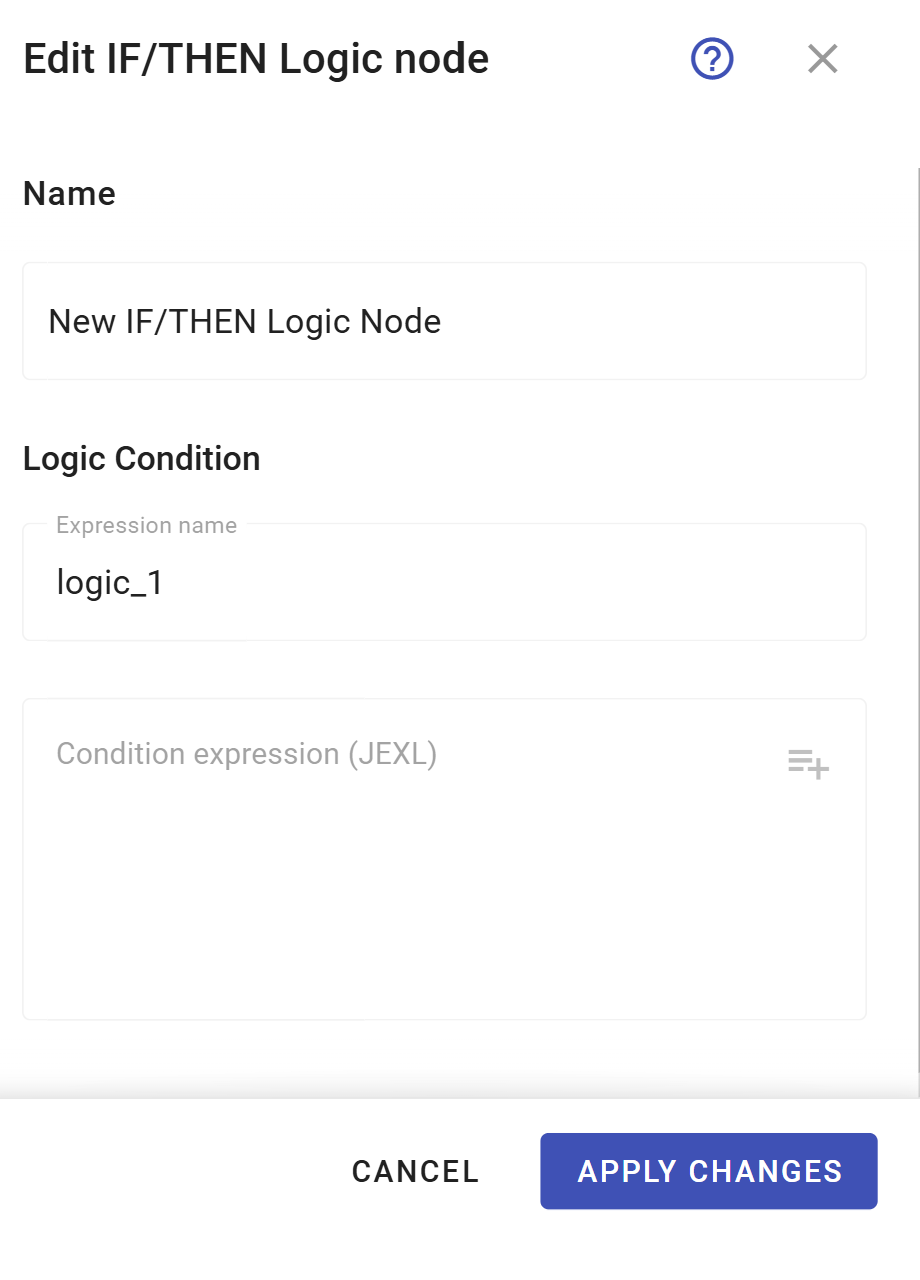
Task: Click the 'Name' section label
Action: 69,193
